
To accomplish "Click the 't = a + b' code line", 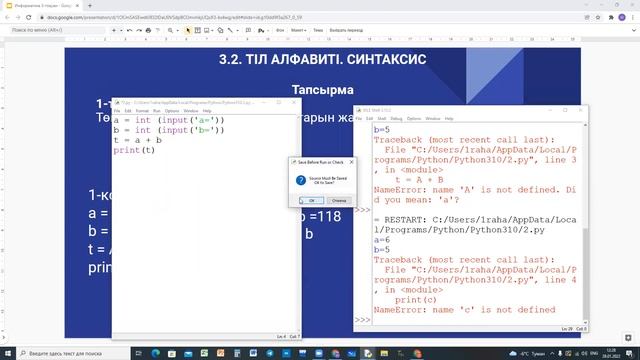I will (x=138, y=140).
